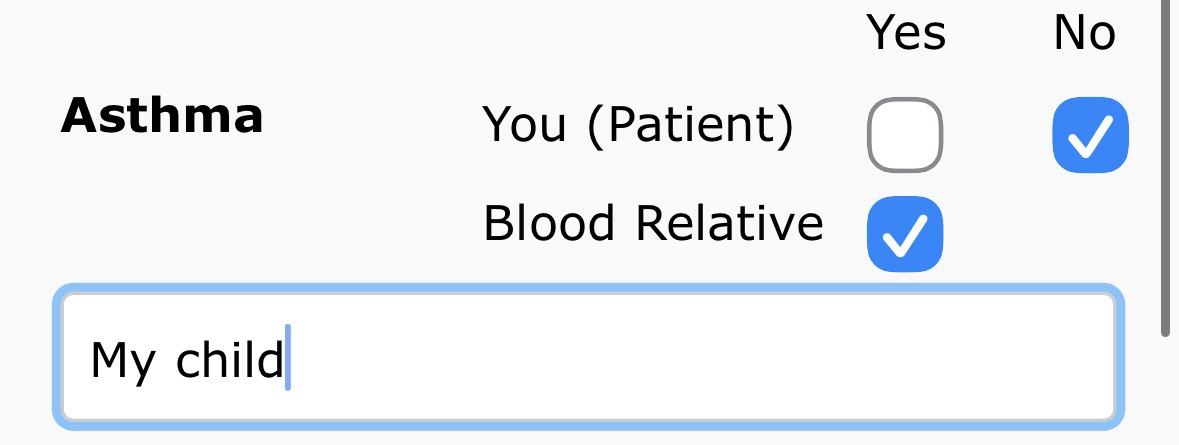Click the "You (Patient)" row label
Viewport: 1179px width, 445px height.
[x=638, y=126]
